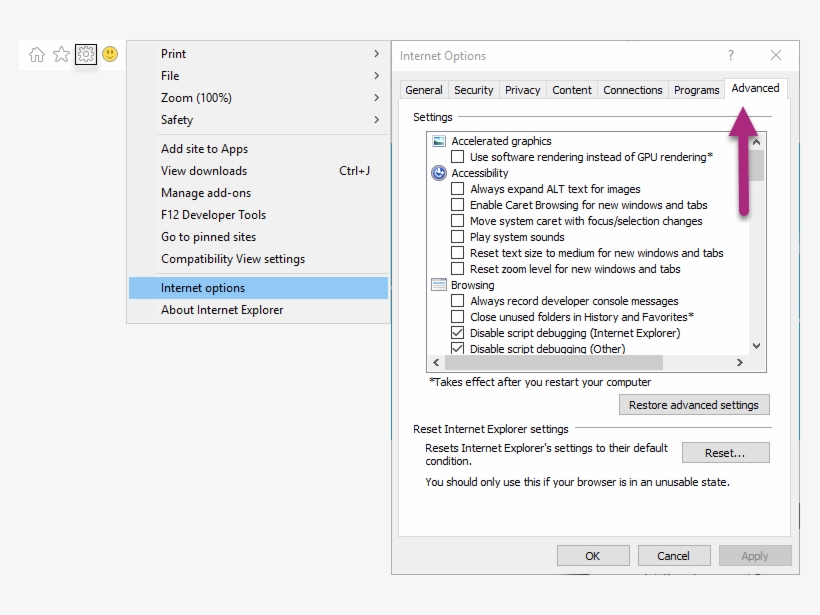
Task: Expand the Print submenu
Action: (258, 53)
